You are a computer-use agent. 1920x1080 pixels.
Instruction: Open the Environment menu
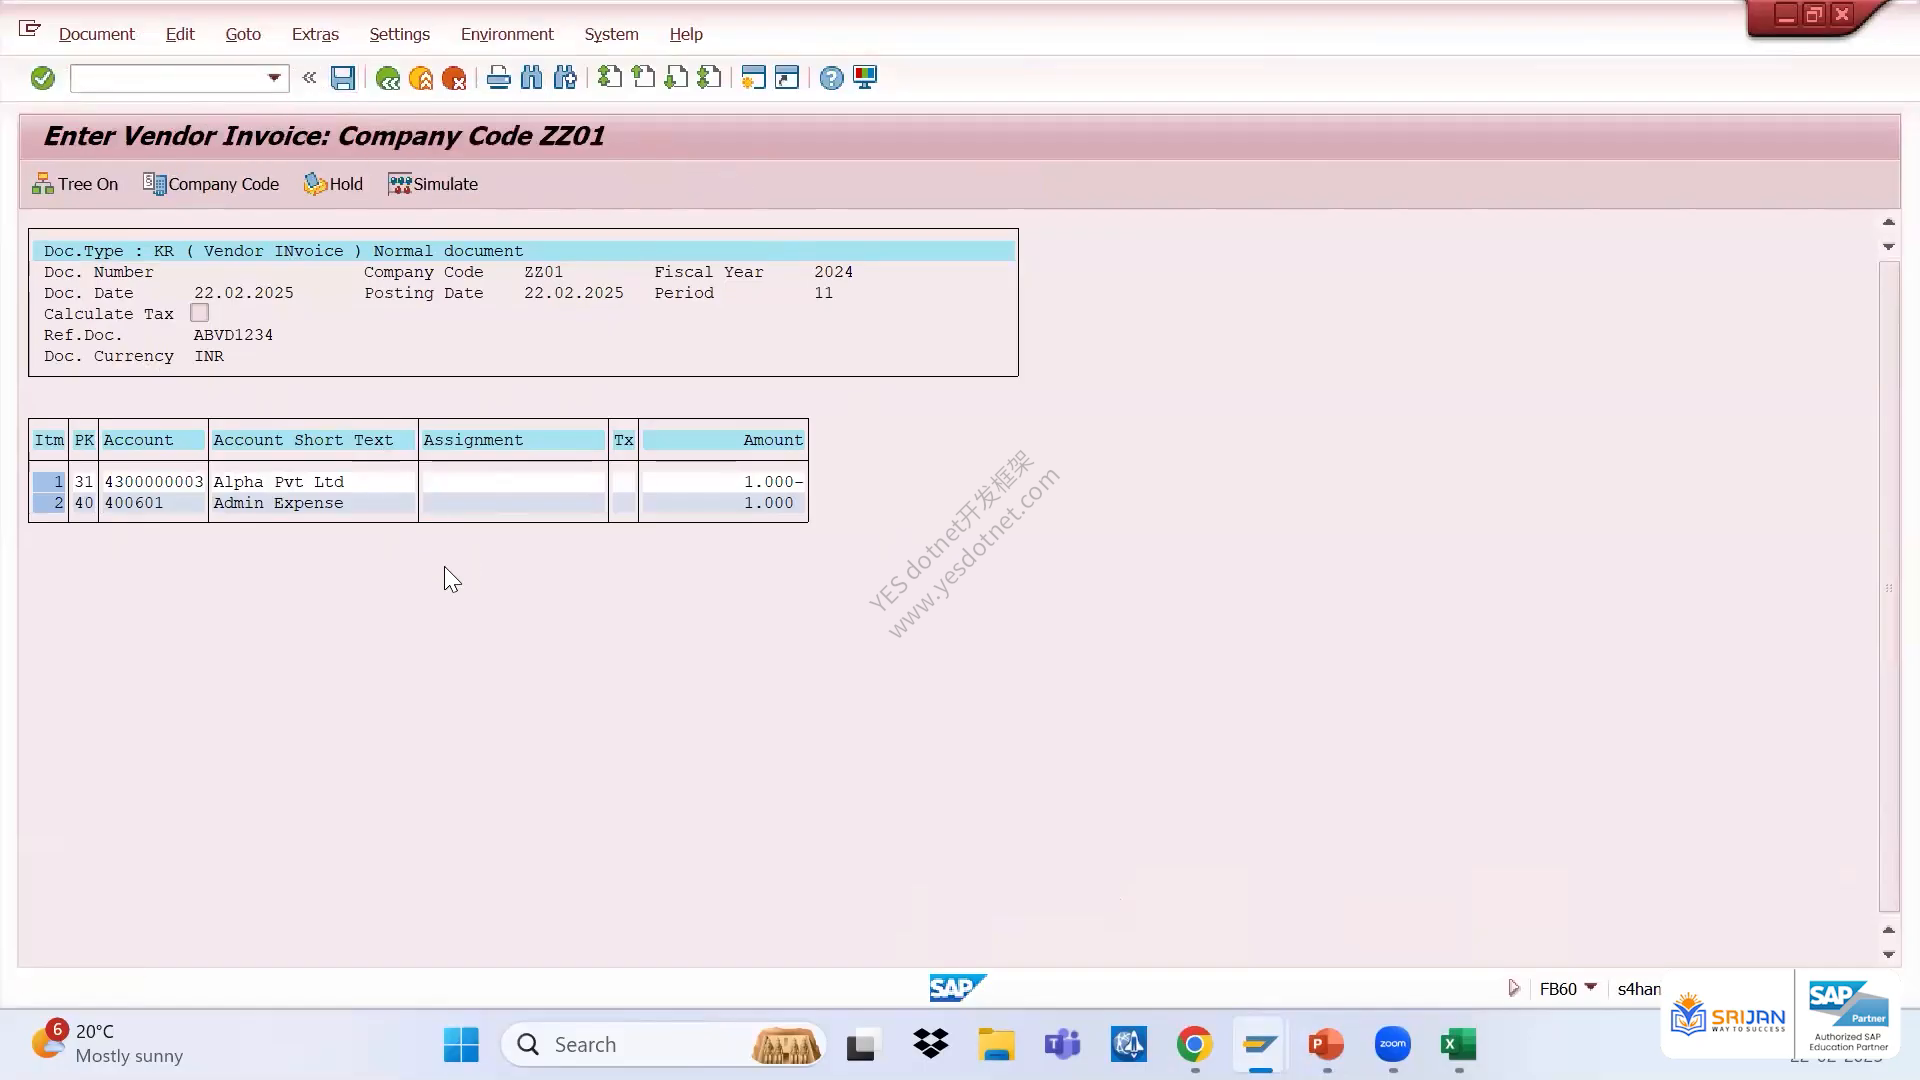pyautogui.click(x=507, y=34)
